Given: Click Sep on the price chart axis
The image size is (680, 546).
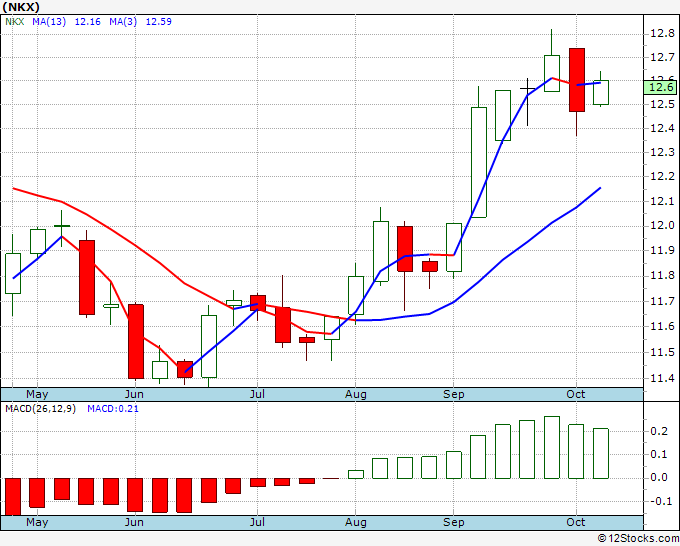Looking at the screenshot, I should [x=454, y=395].
